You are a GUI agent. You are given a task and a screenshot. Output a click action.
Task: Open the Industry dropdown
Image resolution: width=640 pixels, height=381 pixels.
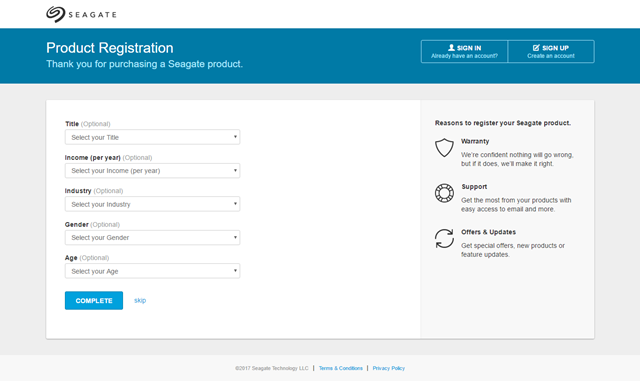click(152, 204)
